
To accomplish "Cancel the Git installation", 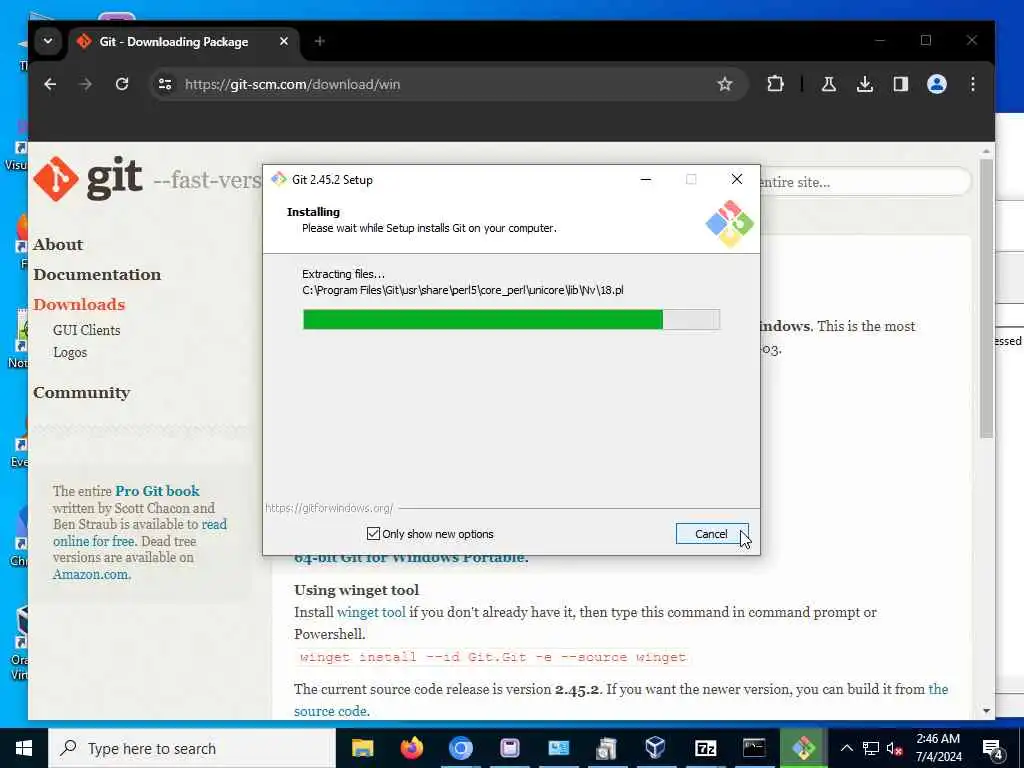I will click(x=712, y=534).
